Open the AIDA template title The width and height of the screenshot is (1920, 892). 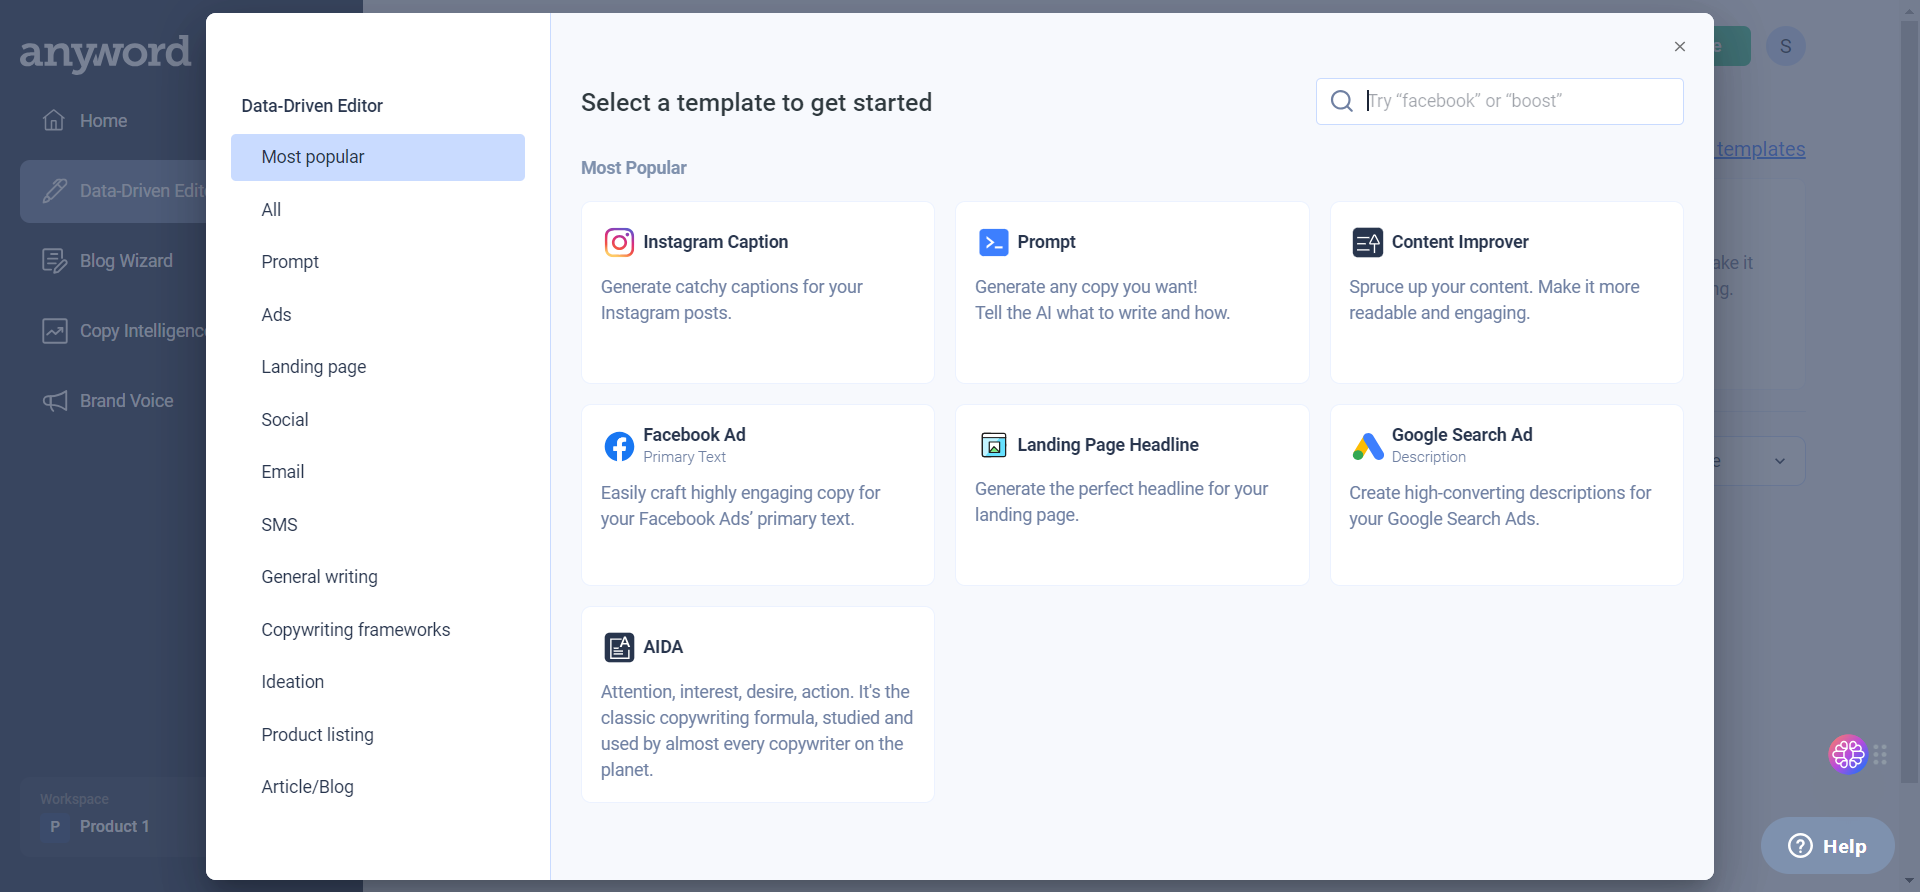[663, 647]
